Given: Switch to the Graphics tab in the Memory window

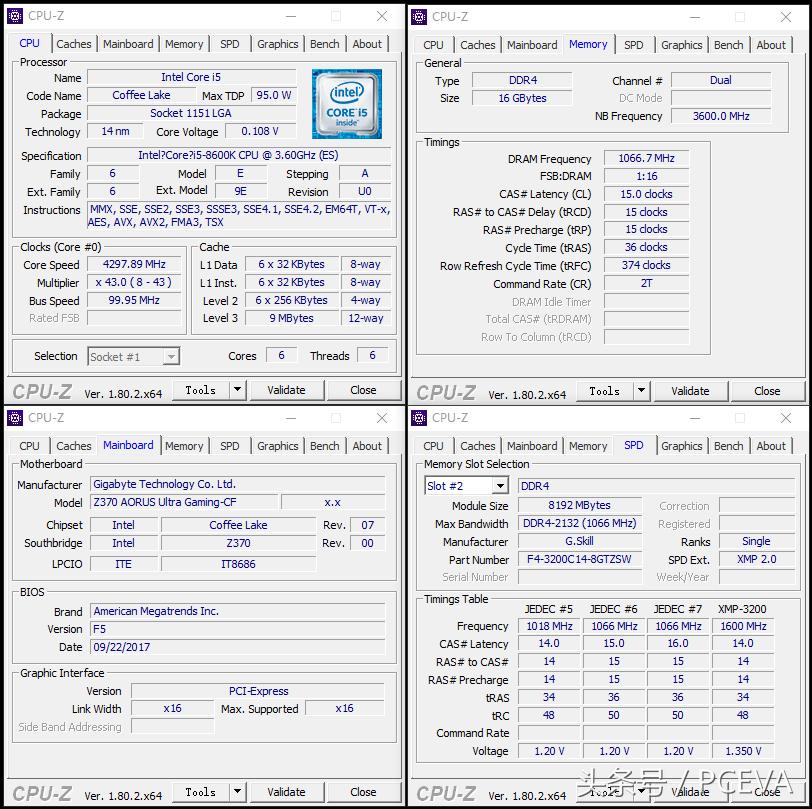Looking at the screenshot, I should pos(681,44).
